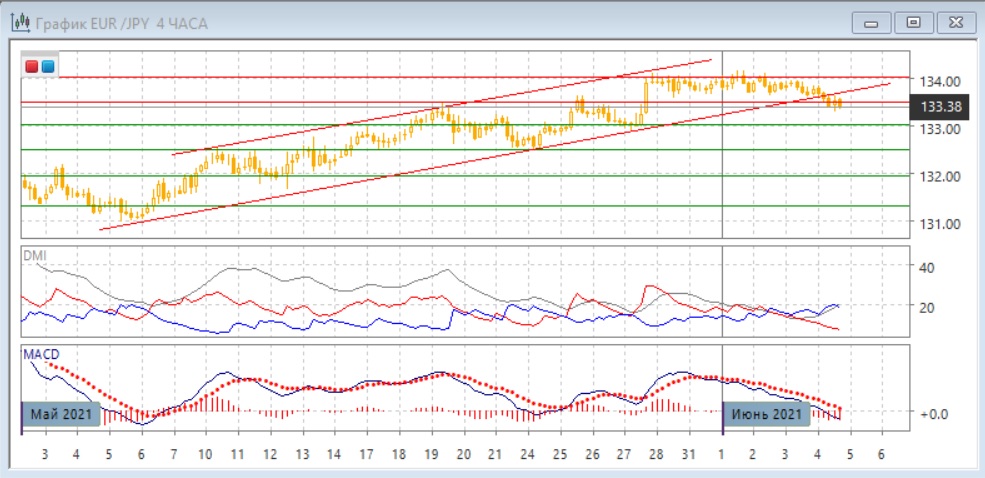Click the 132.00 price axis label
The image size is (985, 478).
coord(940,177)
